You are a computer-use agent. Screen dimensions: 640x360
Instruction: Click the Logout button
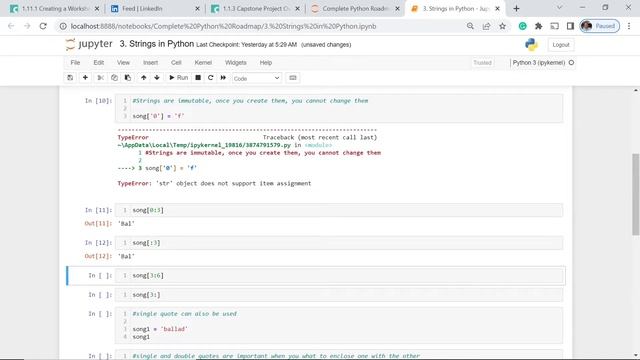coord(561,45)
